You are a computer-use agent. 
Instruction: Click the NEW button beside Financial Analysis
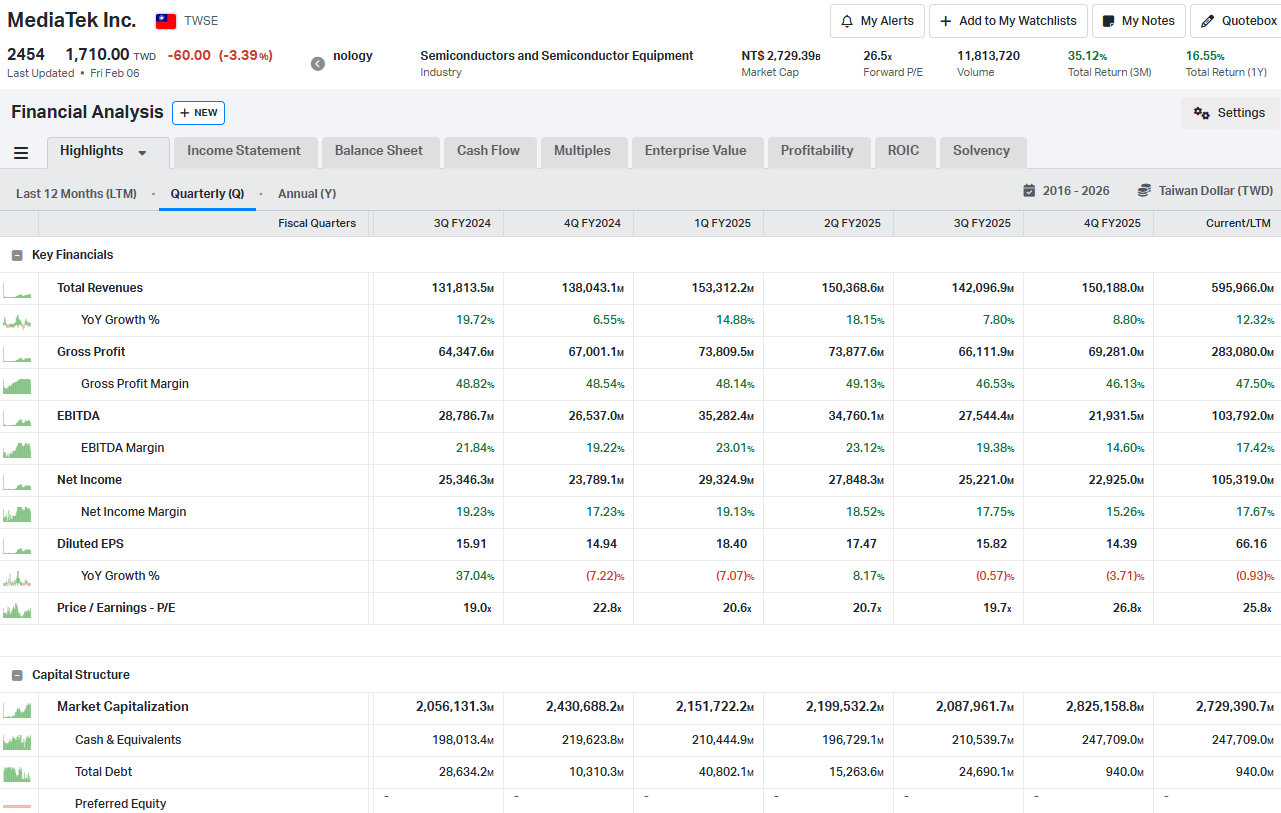tap(198, 113)
